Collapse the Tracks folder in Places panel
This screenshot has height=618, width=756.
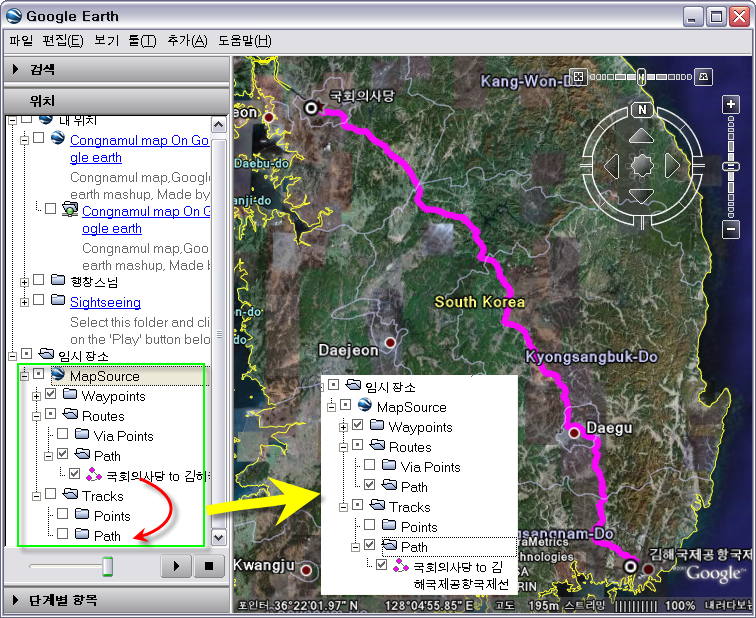[x=36, y=496]
